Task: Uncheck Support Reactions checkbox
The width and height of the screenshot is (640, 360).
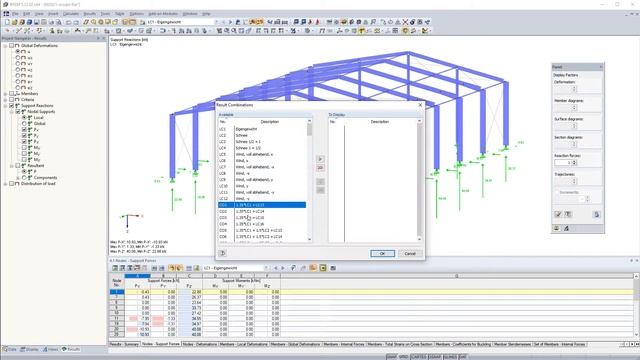Action: pos(11,106)
